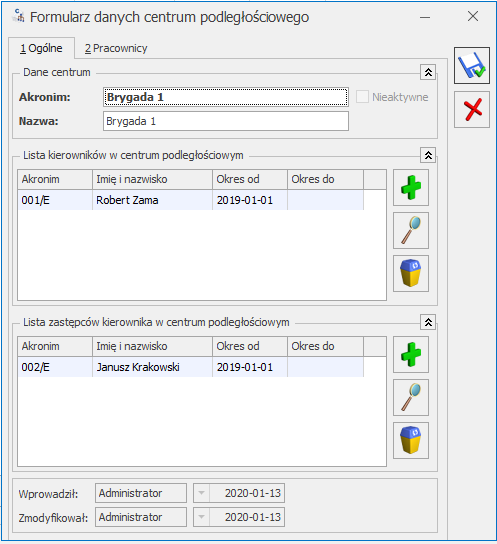Collapse the Dane centrum section
Image resolution: width=497 pixels, height=544 pixels.
point(428,72)
